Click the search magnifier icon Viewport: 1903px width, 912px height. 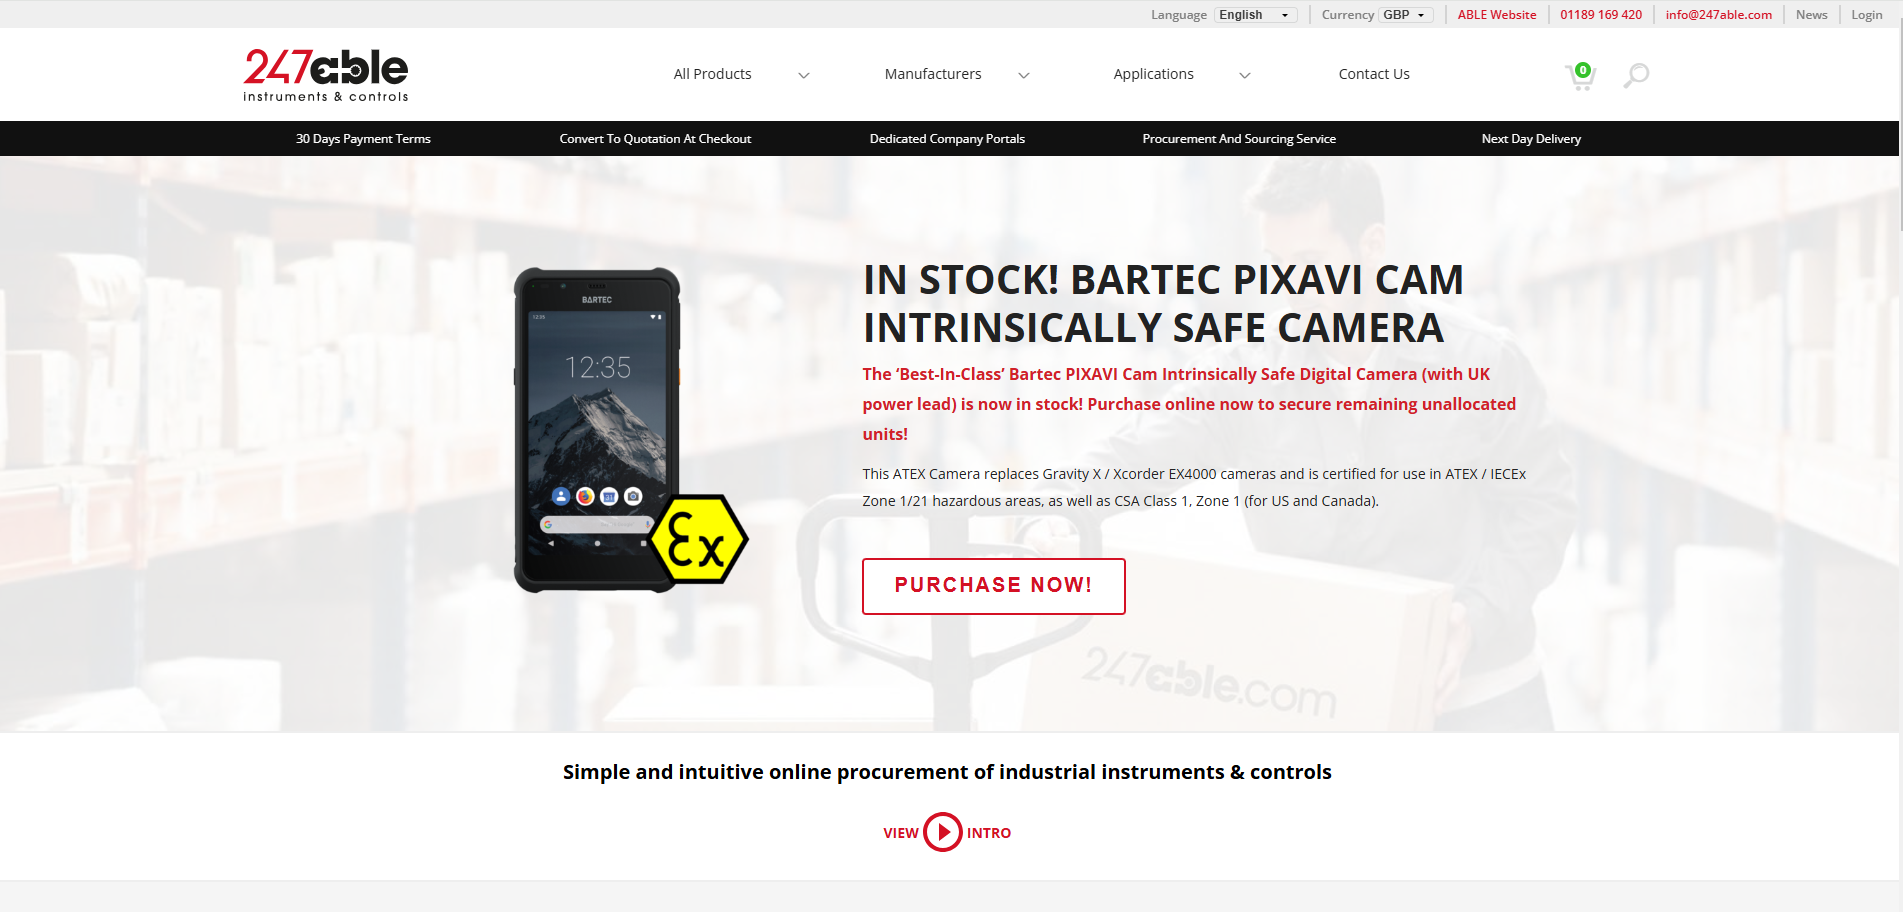[1636, 75]
